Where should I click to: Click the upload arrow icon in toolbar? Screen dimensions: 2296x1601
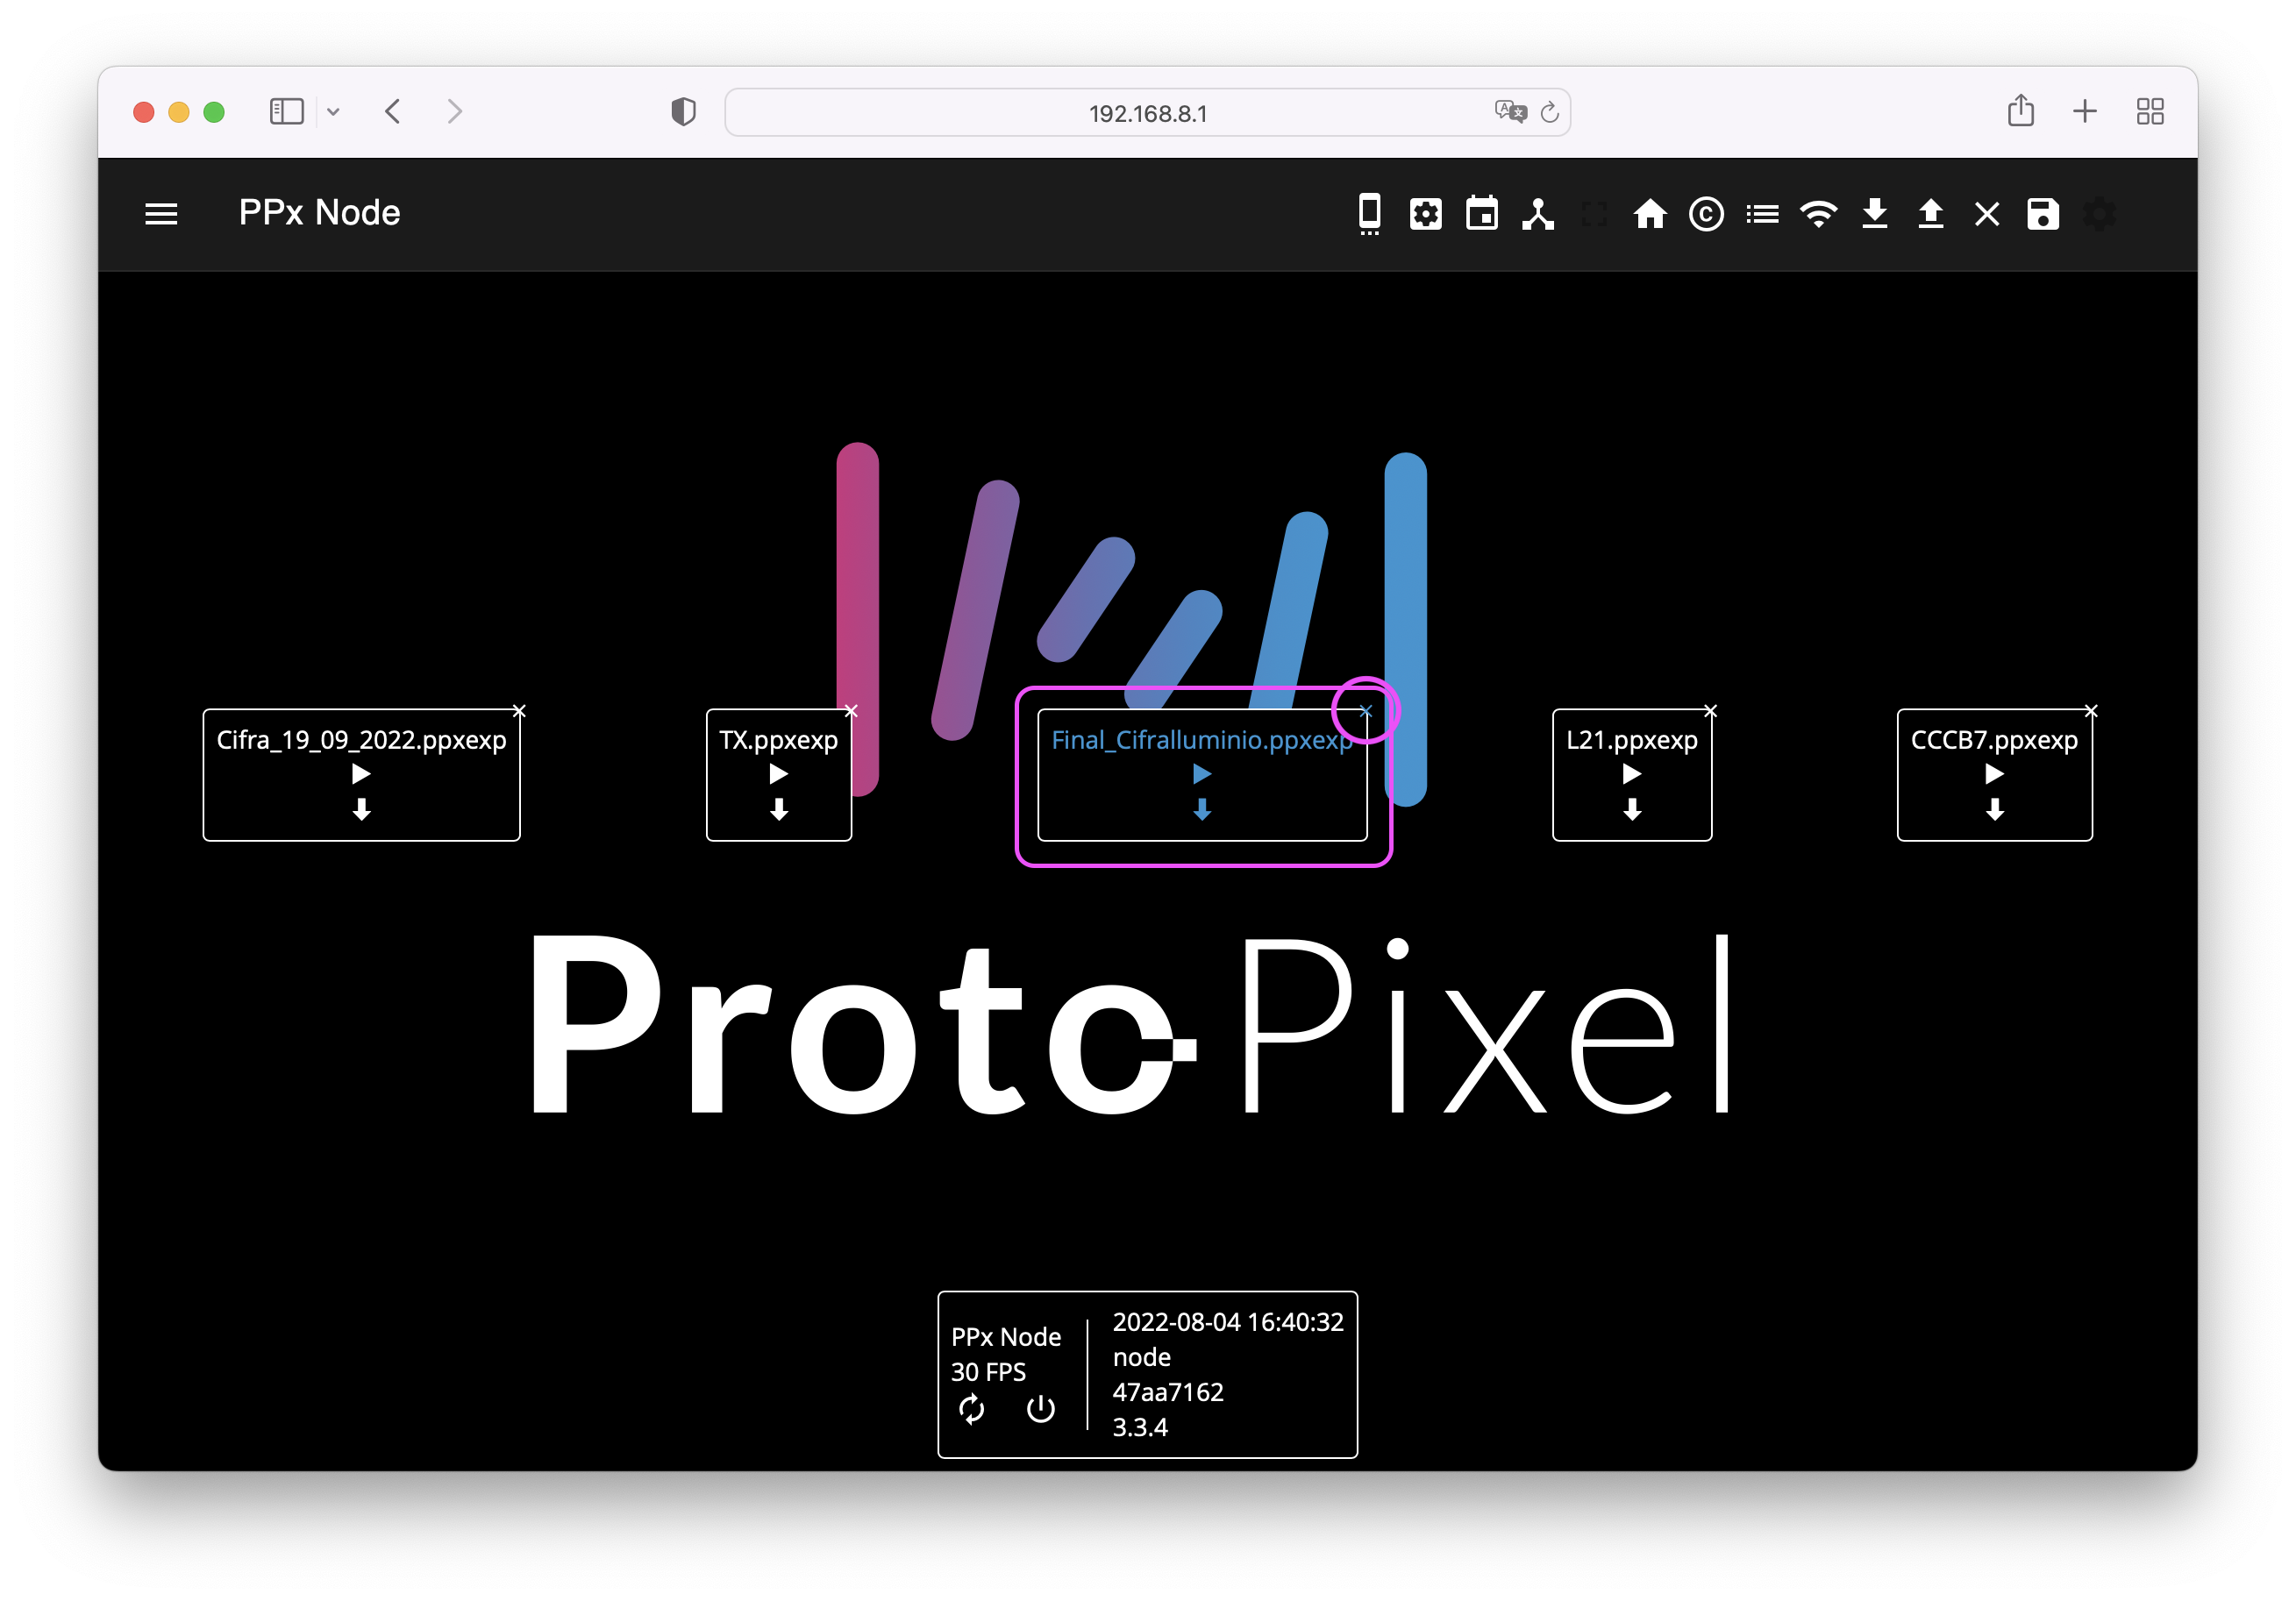(x=1930, y=213)
